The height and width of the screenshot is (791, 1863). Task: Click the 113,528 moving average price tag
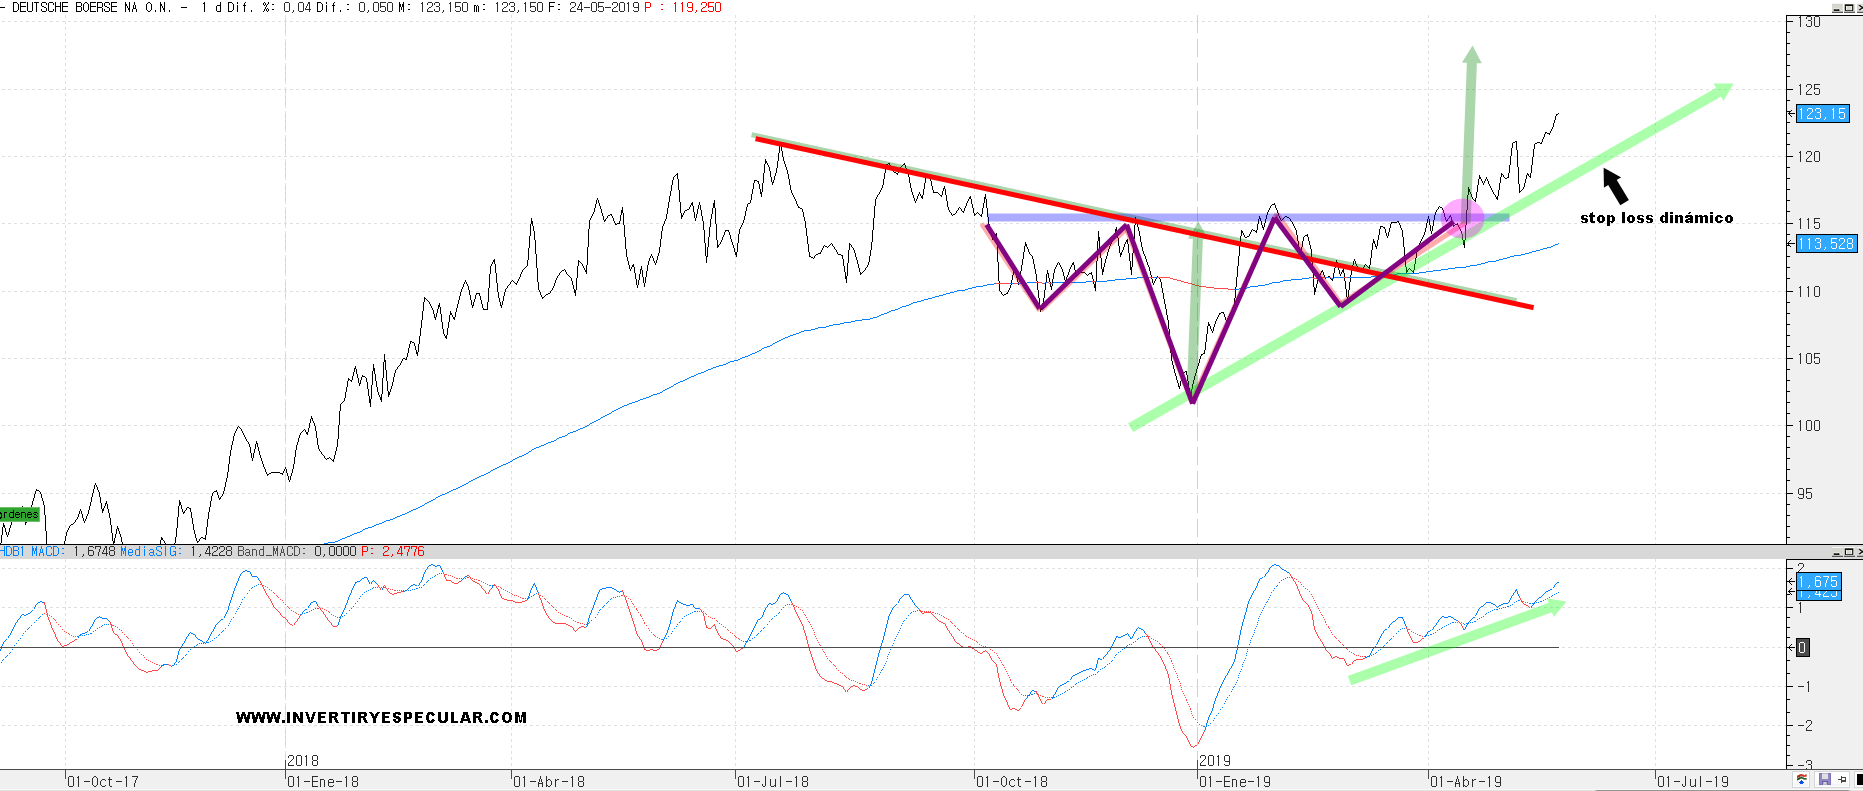point(1825,244)
